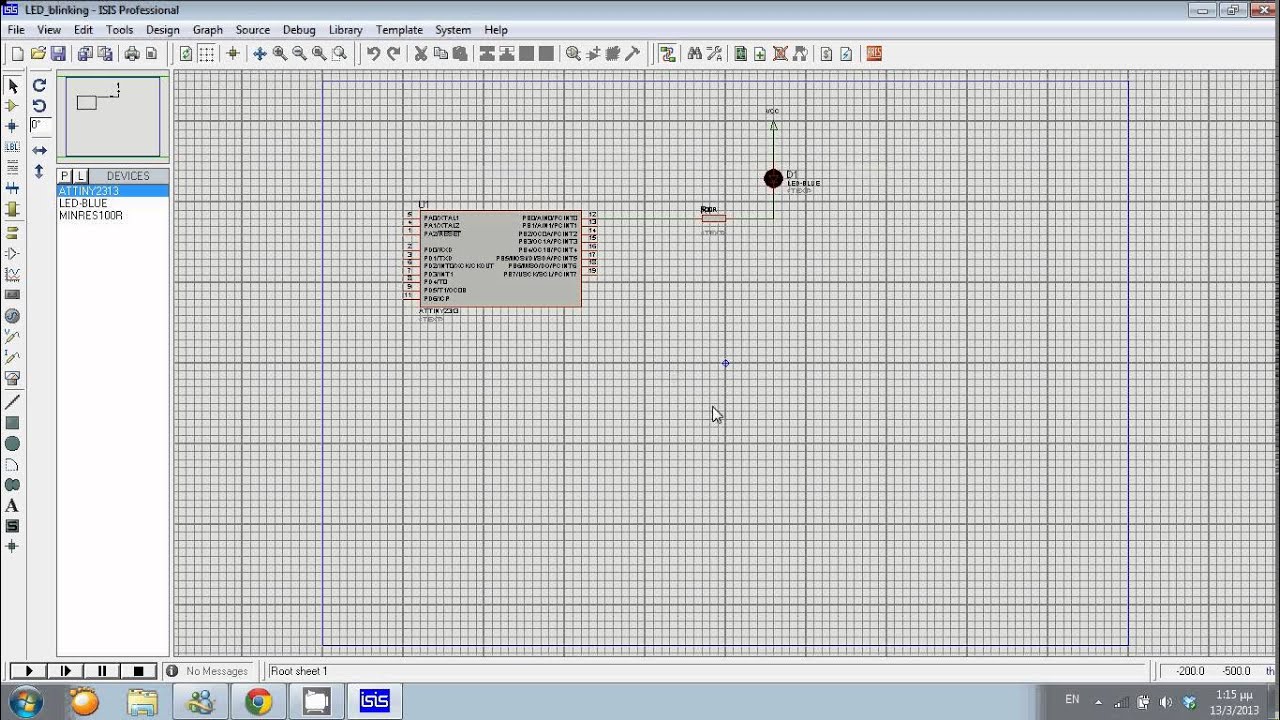Open the File menu
The image size is (1280, 720).
(16, 30)
